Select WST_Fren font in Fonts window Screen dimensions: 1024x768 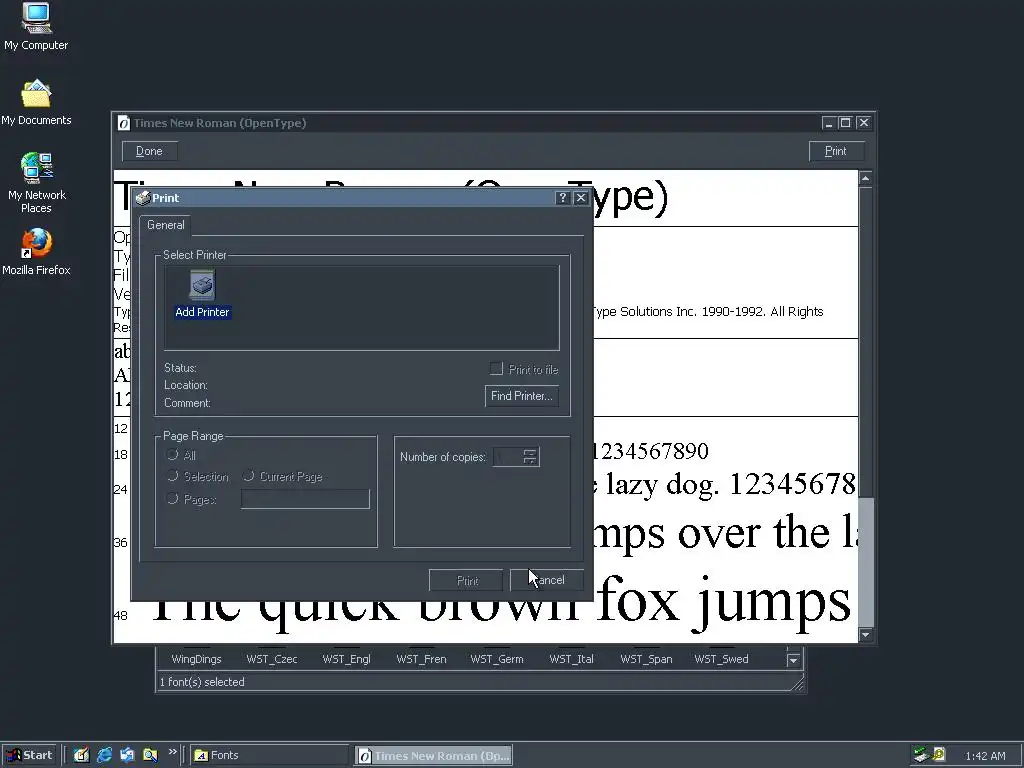click(421, 659)
